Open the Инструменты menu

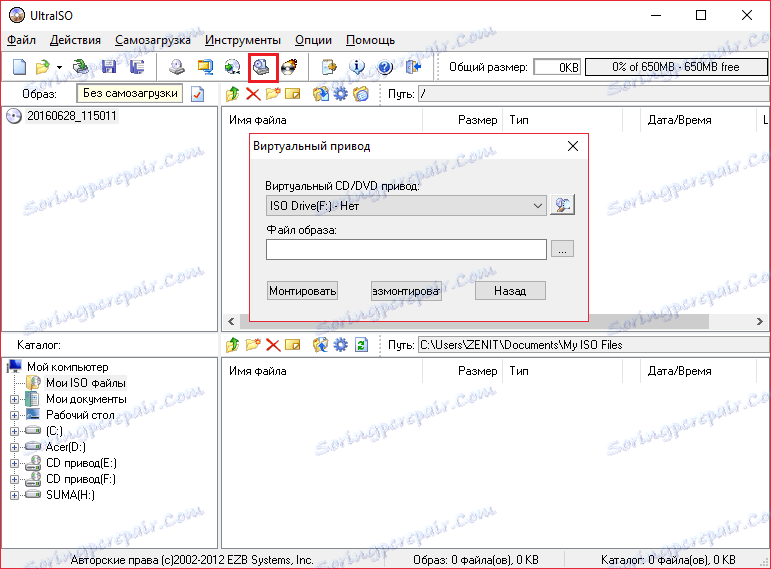point(243,40)
